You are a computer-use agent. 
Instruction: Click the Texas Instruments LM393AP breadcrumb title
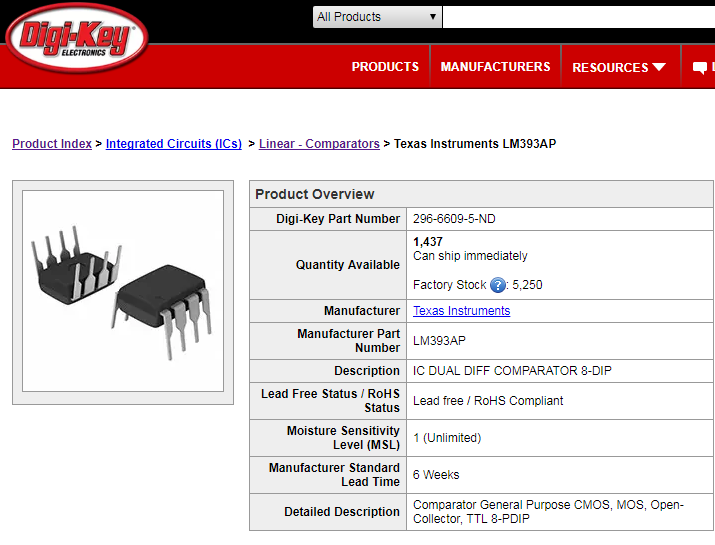click(475, 144)
